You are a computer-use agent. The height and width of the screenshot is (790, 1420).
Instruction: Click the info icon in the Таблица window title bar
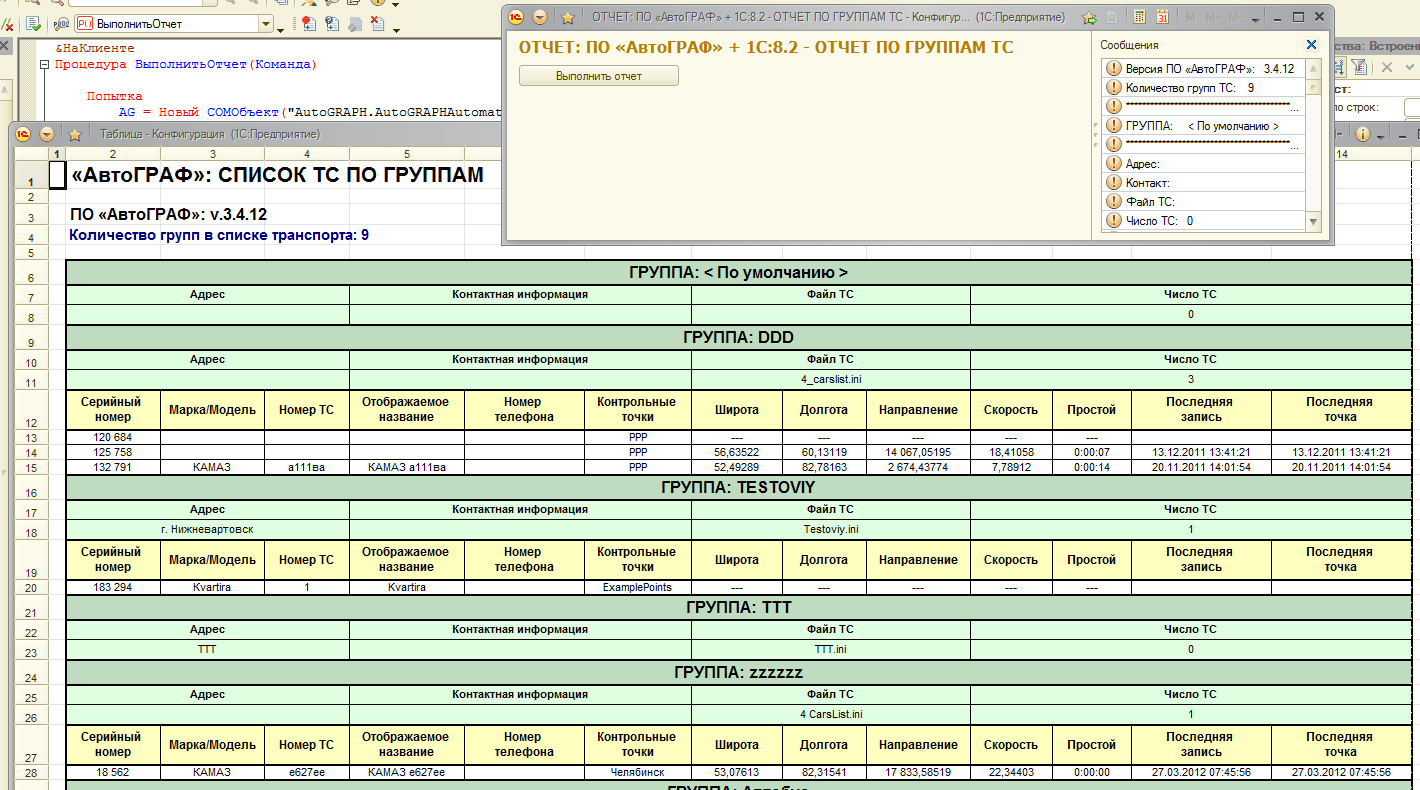pyautogui.click(x=1363, y=134)
